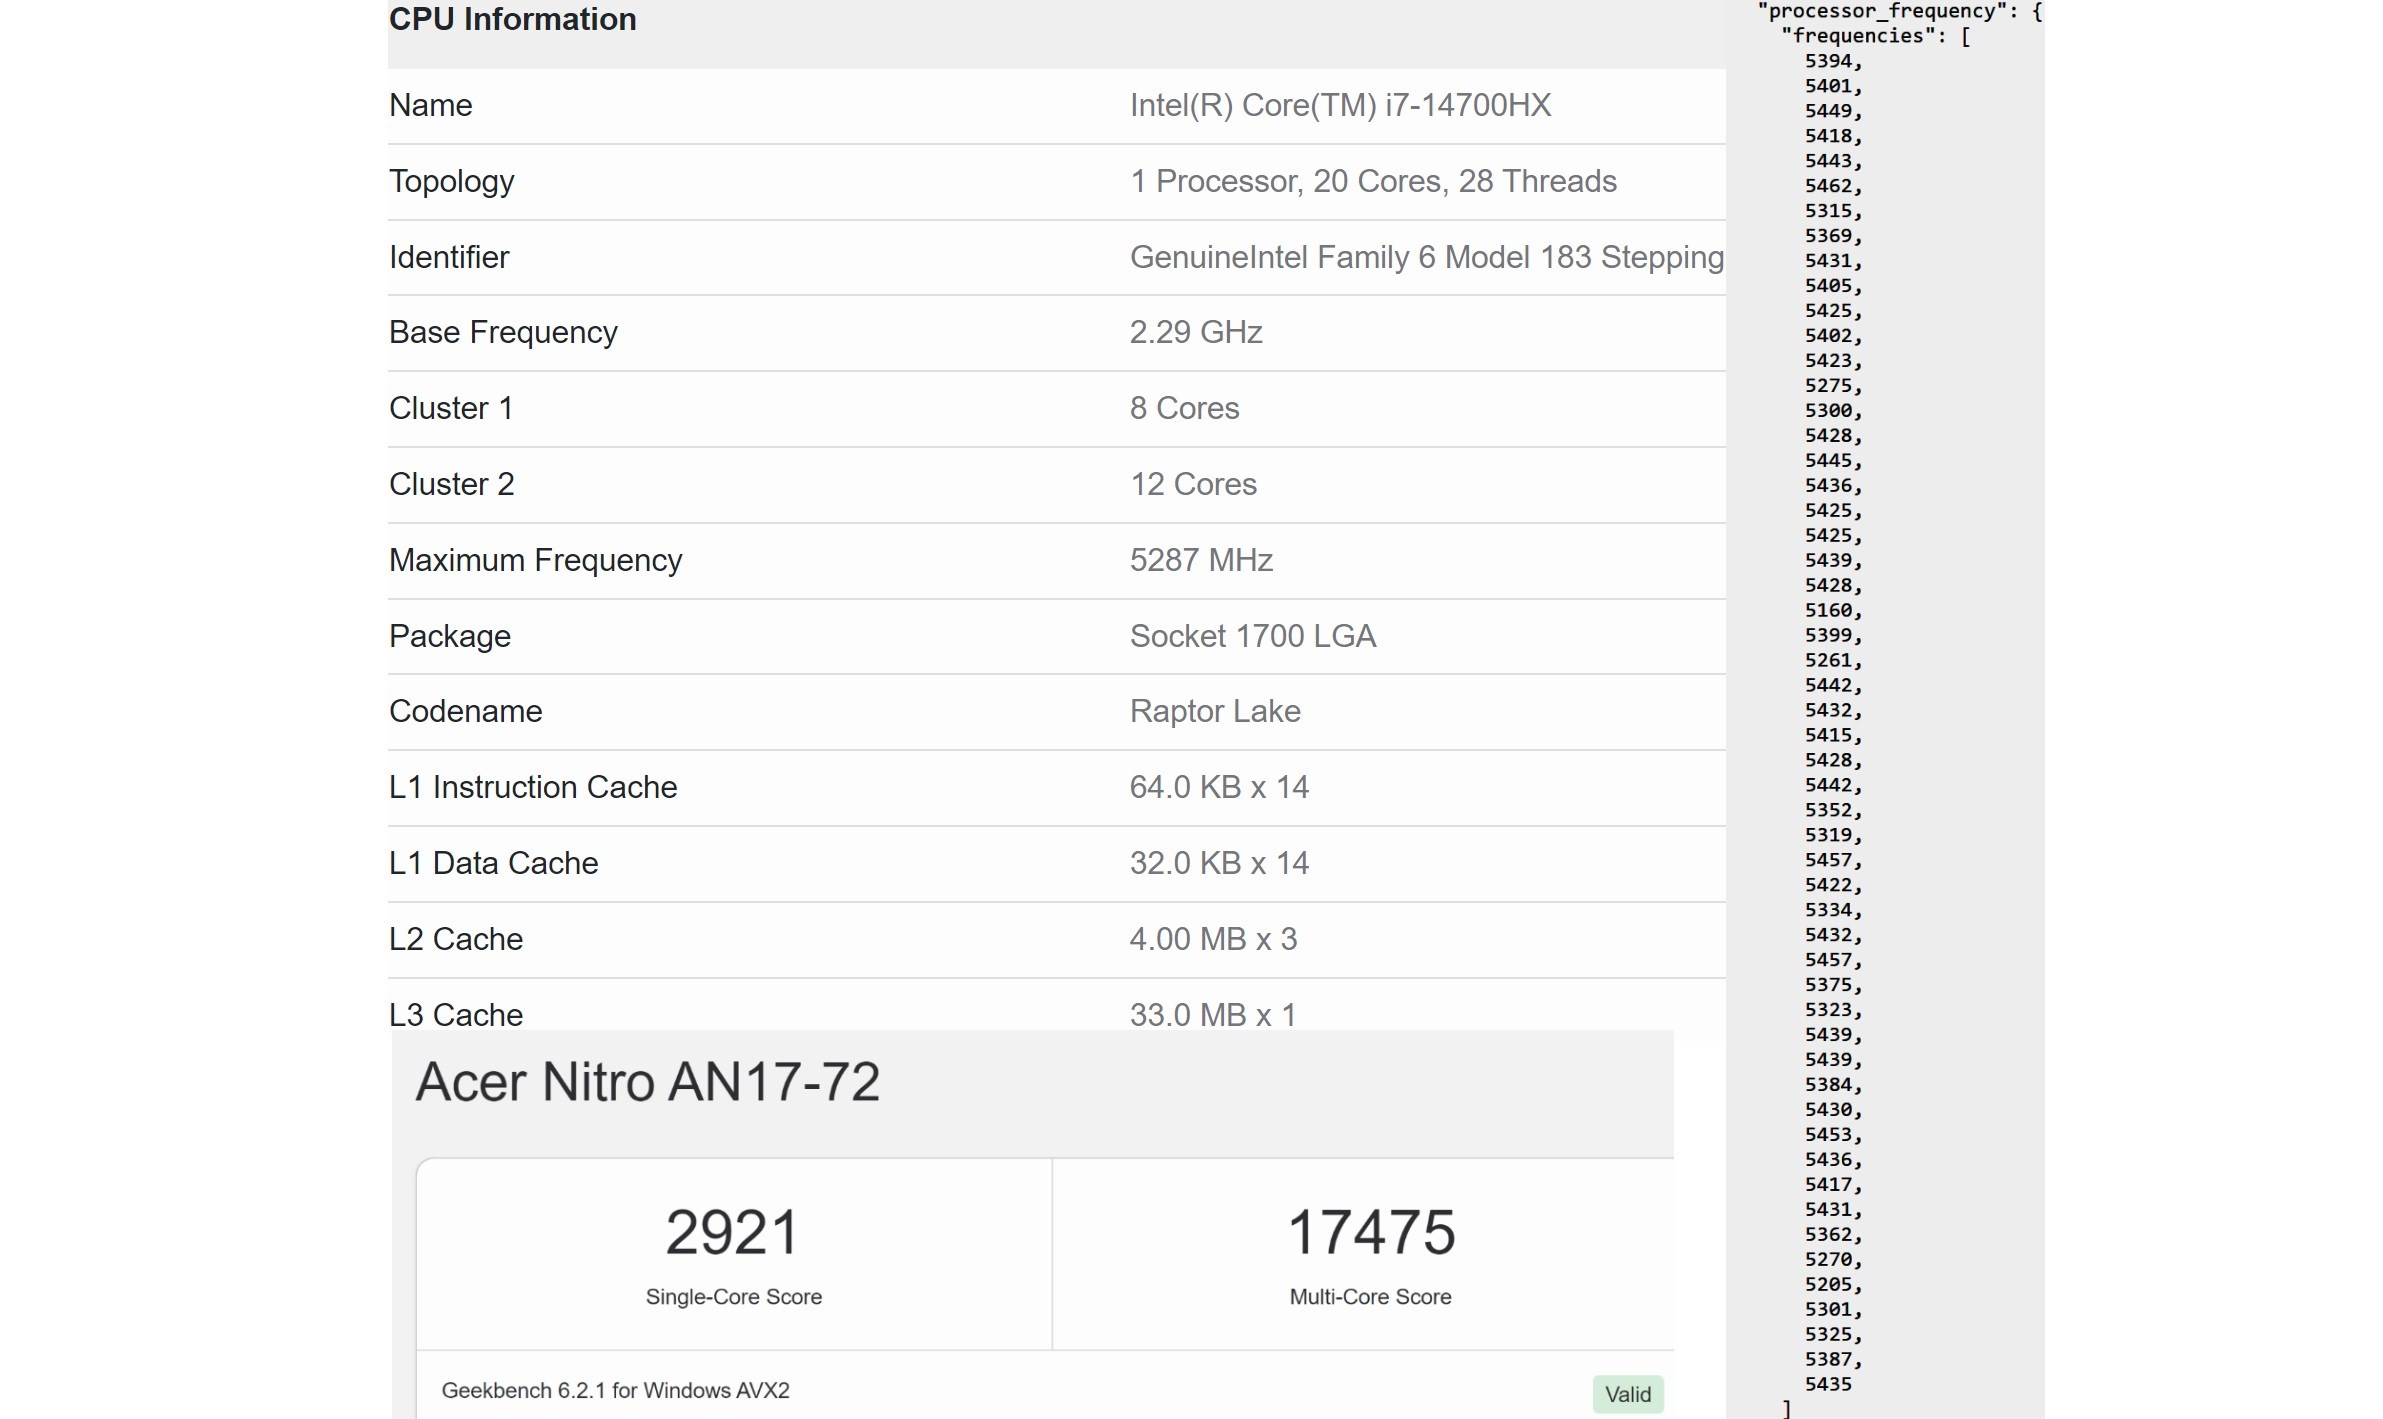This screenshot has height=1419, width=2383.
Task: Click the 'Multi-Core Score' caption
Action: click(1370, 1297)
